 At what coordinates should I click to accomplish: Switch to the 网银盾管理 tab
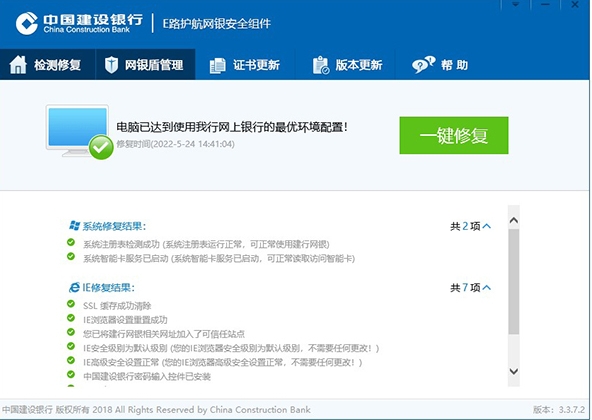click(x=145, y=65)
